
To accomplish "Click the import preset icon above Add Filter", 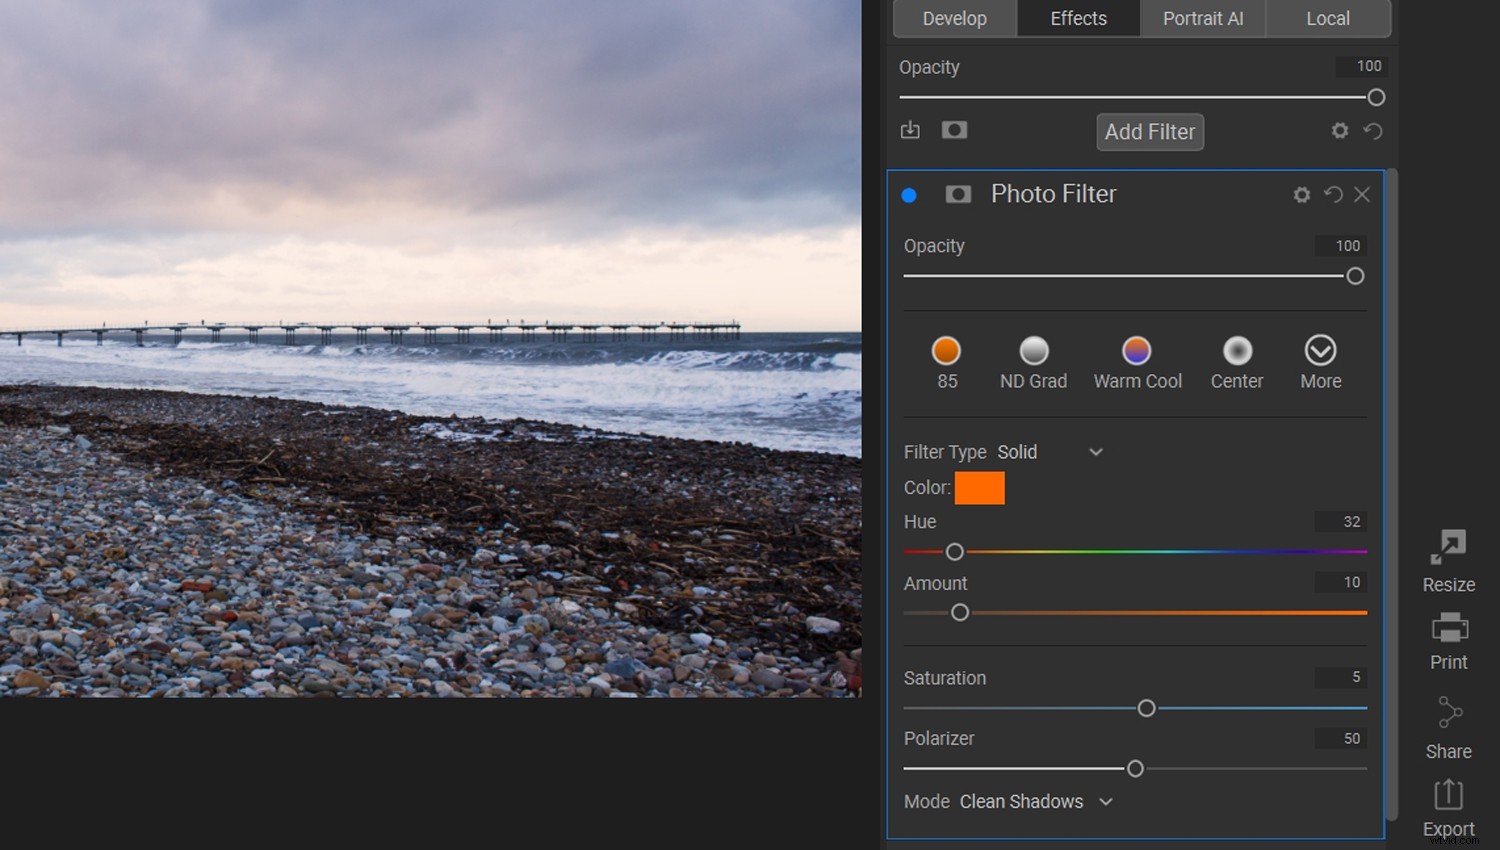I will (910, 130).
